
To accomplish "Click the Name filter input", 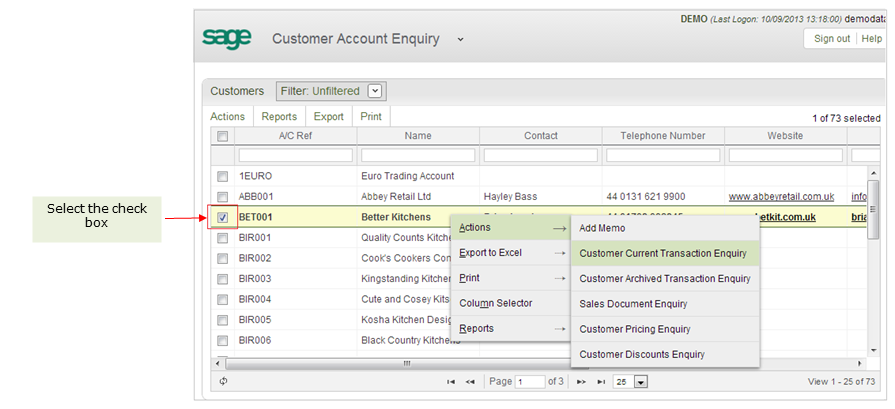I will [x=418, y=155].
